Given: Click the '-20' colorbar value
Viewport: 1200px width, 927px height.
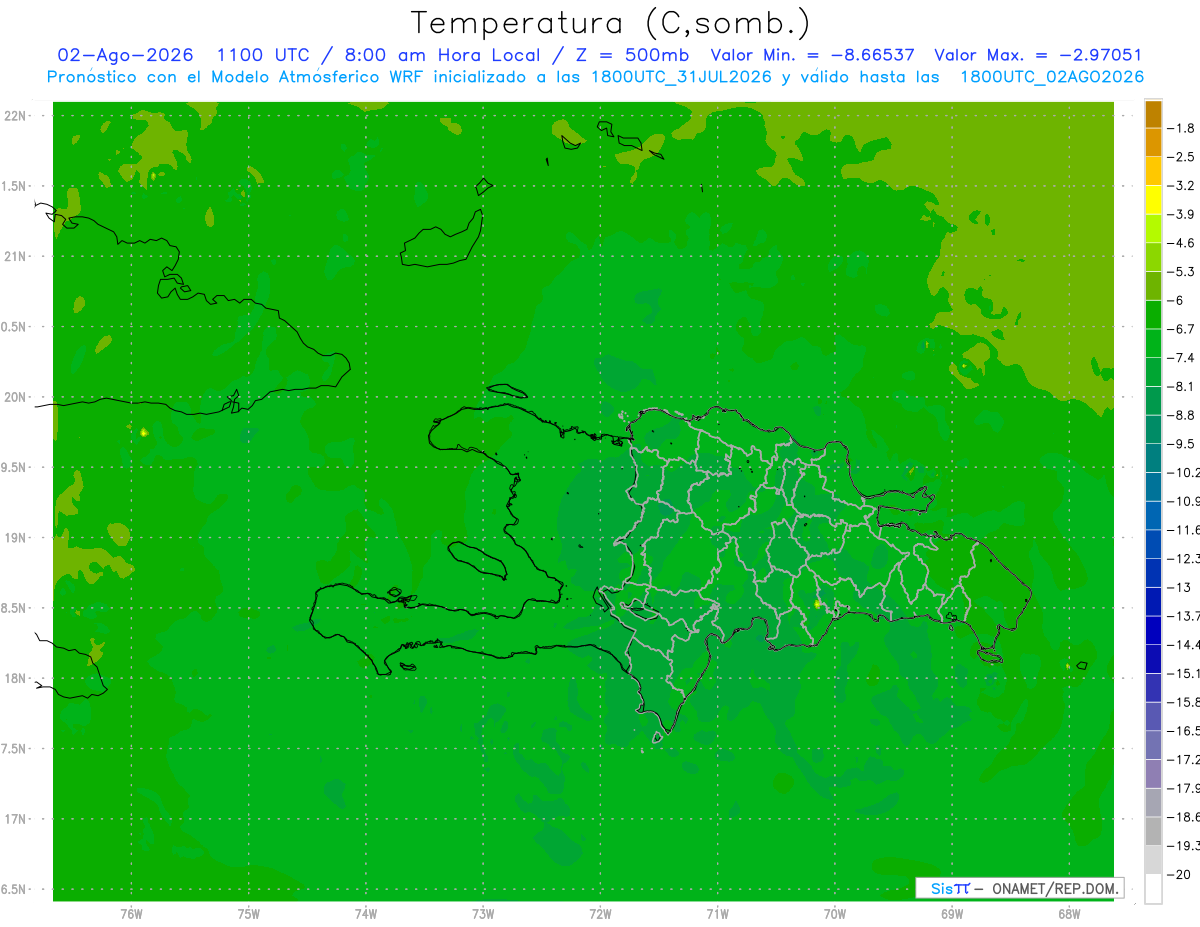Looking at the screenshot, I should pos(1179,874).
